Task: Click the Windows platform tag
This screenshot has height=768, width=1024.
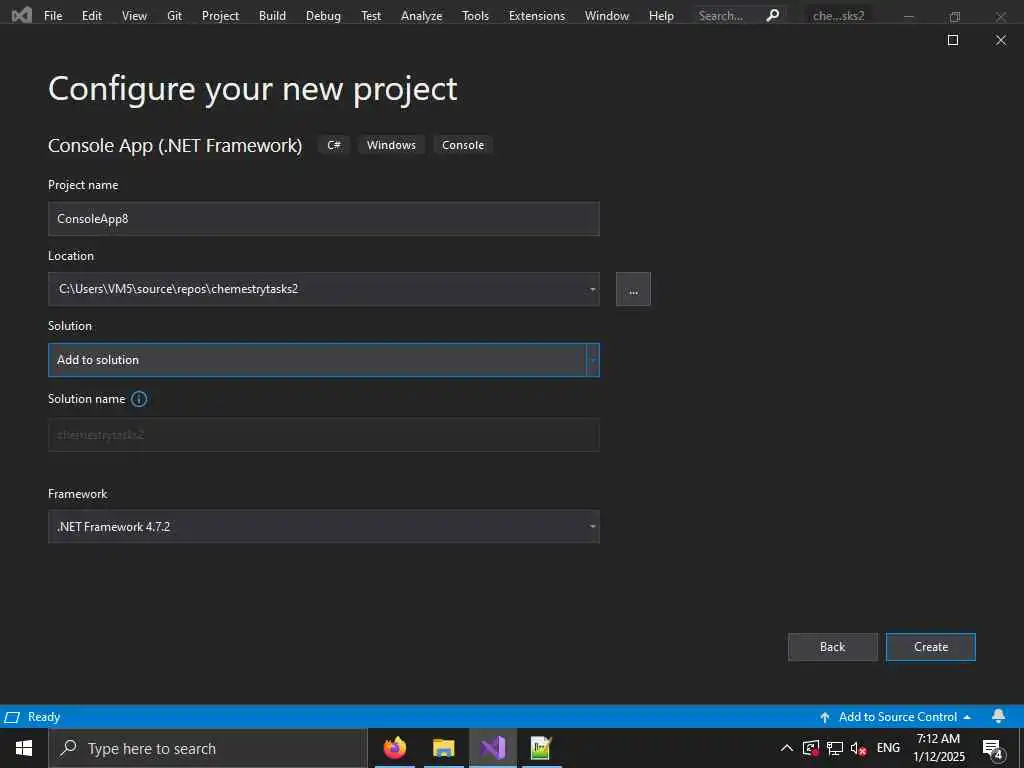Action: pyautogui.click(x=391, y=145)
